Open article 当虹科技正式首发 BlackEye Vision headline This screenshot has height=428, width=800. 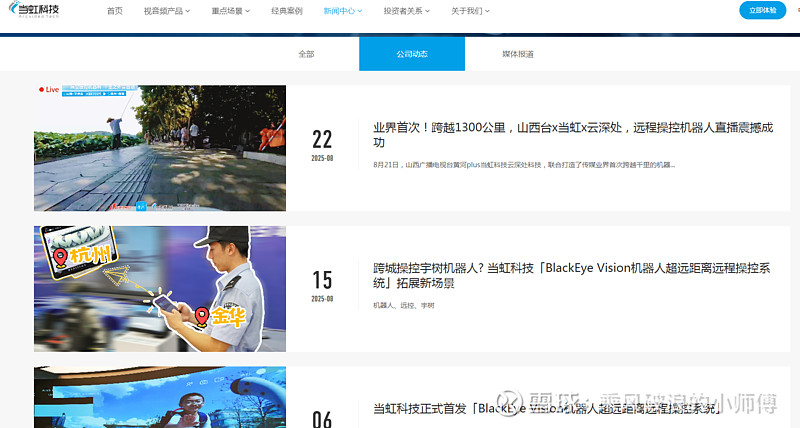tap(547, 408)
